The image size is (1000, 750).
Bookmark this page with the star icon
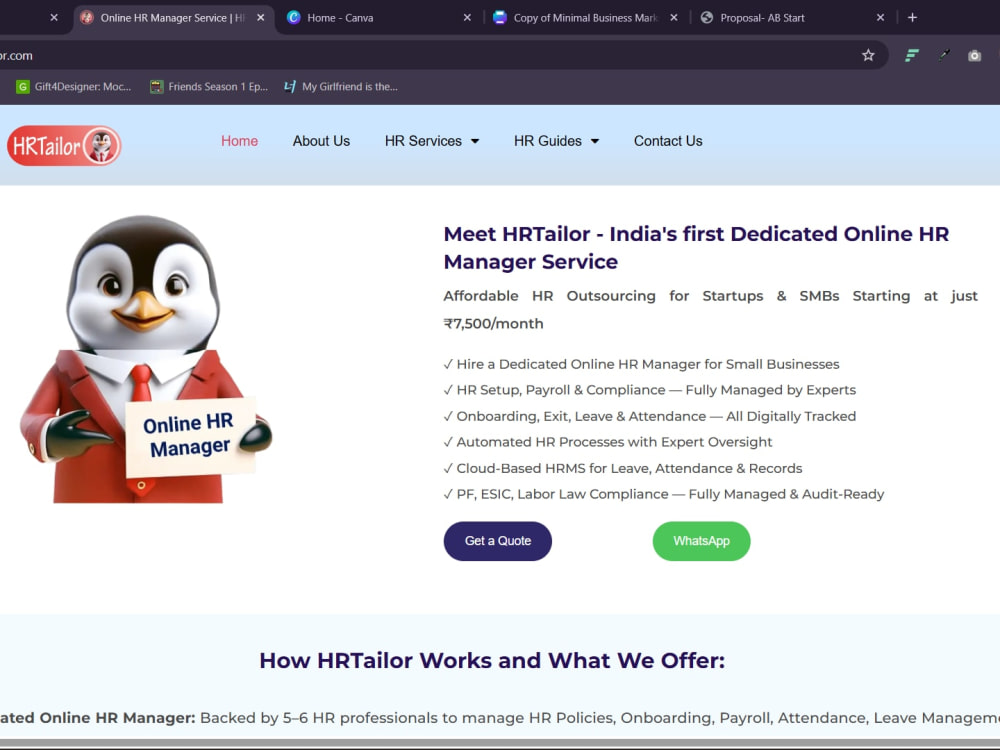[868, 55]
